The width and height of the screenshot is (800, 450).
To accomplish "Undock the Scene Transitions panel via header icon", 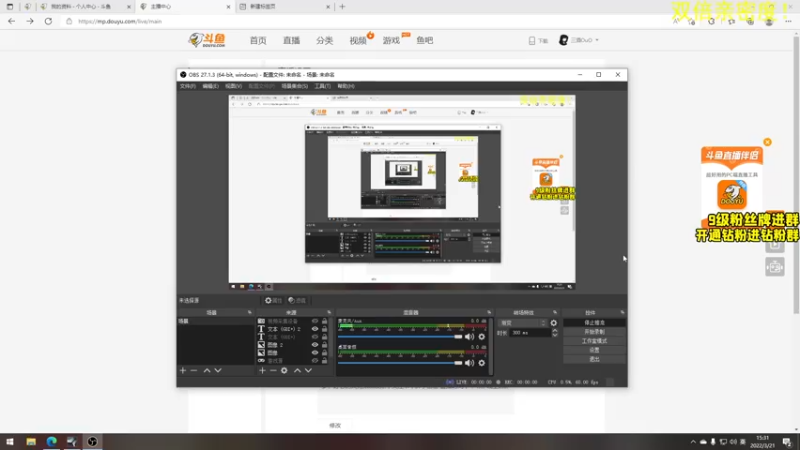I will tap(555, 312).
